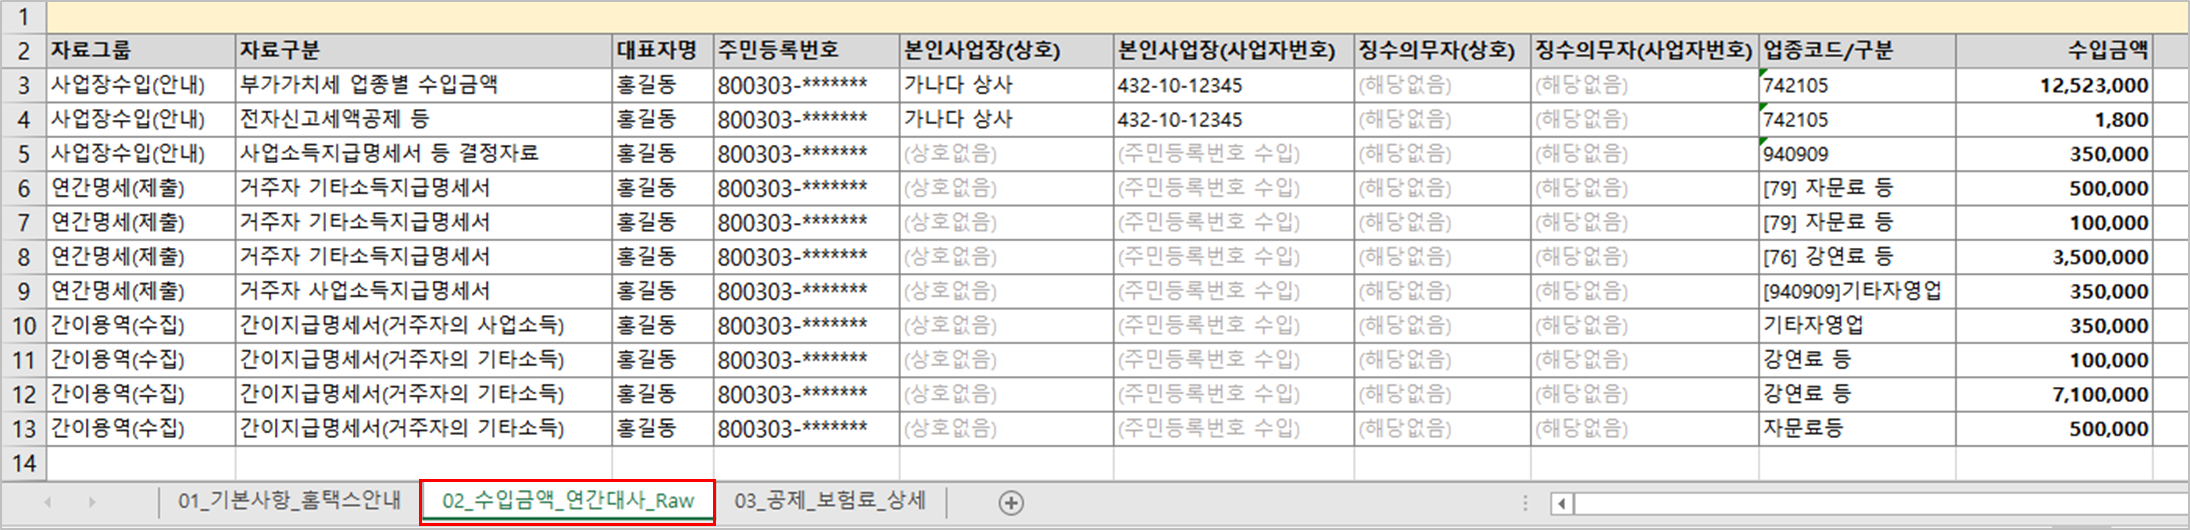Image resolution: width=2190 pixels, height=530 pixels.
Task: Select cell 거주자 사업소득지급명세서
Action: click(x=424, y=291)
